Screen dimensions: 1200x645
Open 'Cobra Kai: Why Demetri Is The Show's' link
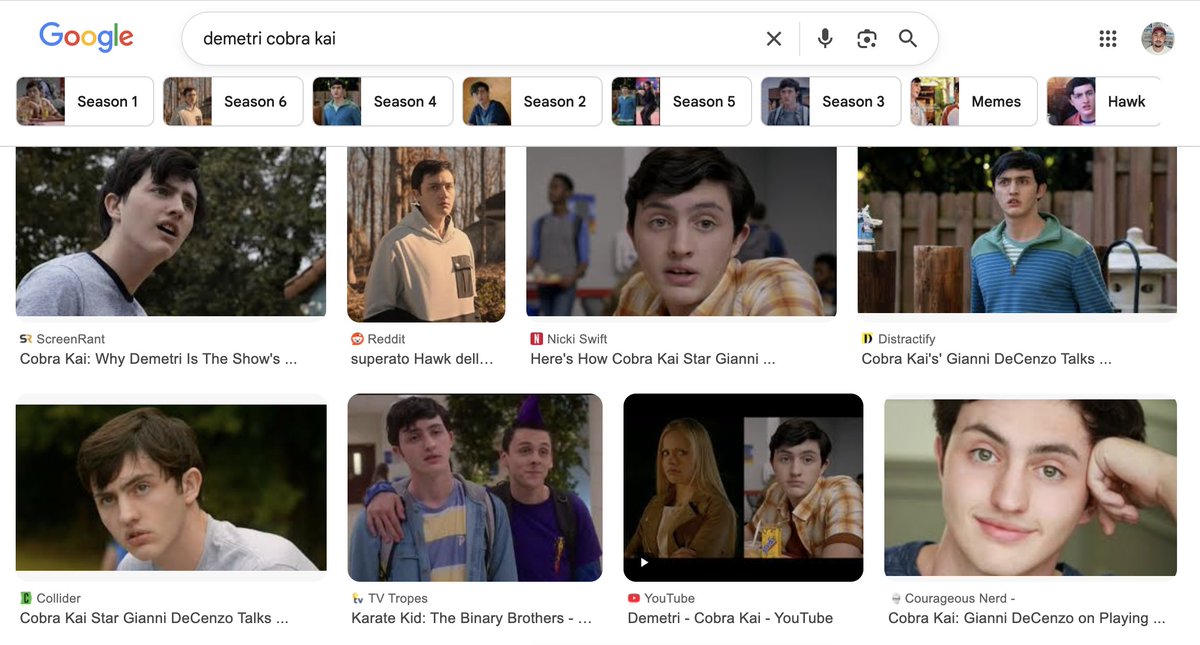158,358
